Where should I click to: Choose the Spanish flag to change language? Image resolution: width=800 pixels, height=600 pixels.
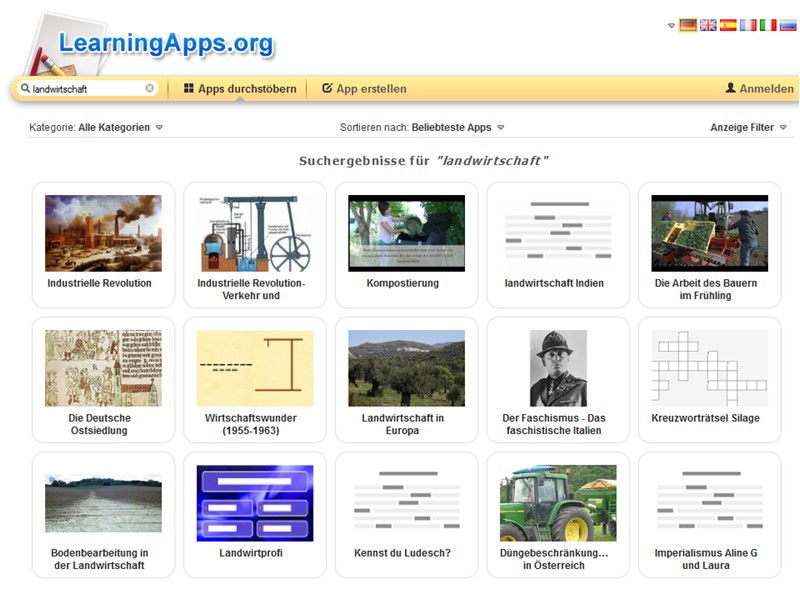728,25
